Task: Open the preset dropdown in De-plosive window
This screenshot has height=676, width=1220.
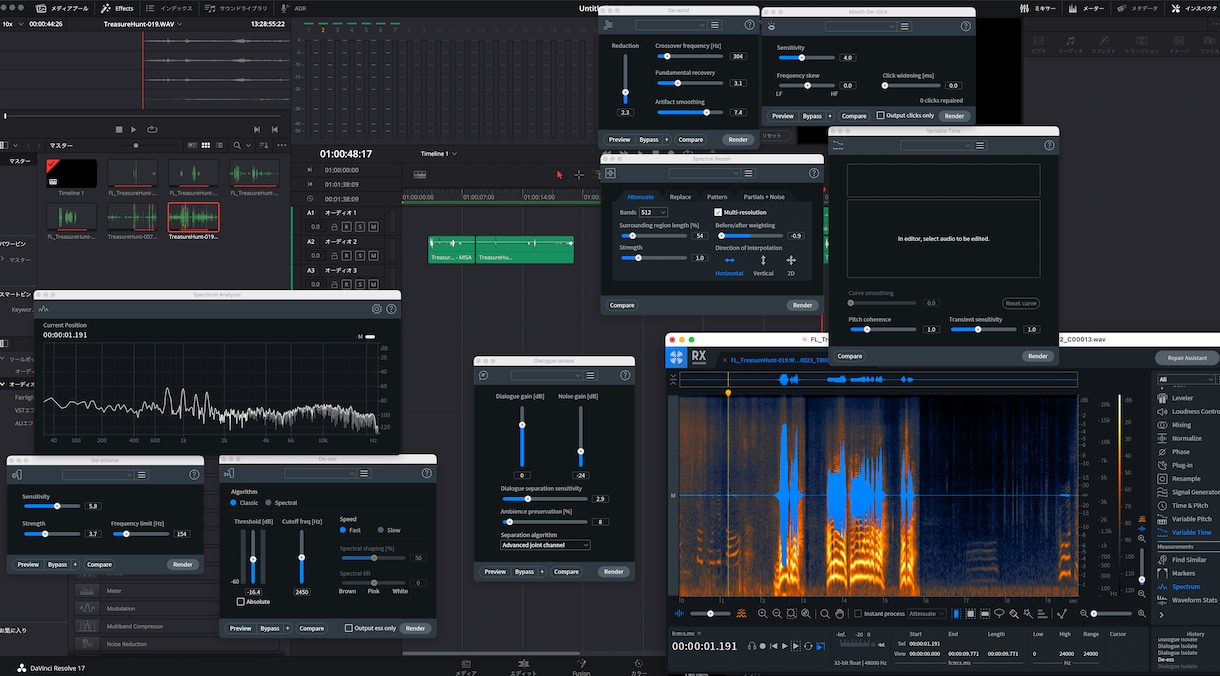Action: pos(97,475)
